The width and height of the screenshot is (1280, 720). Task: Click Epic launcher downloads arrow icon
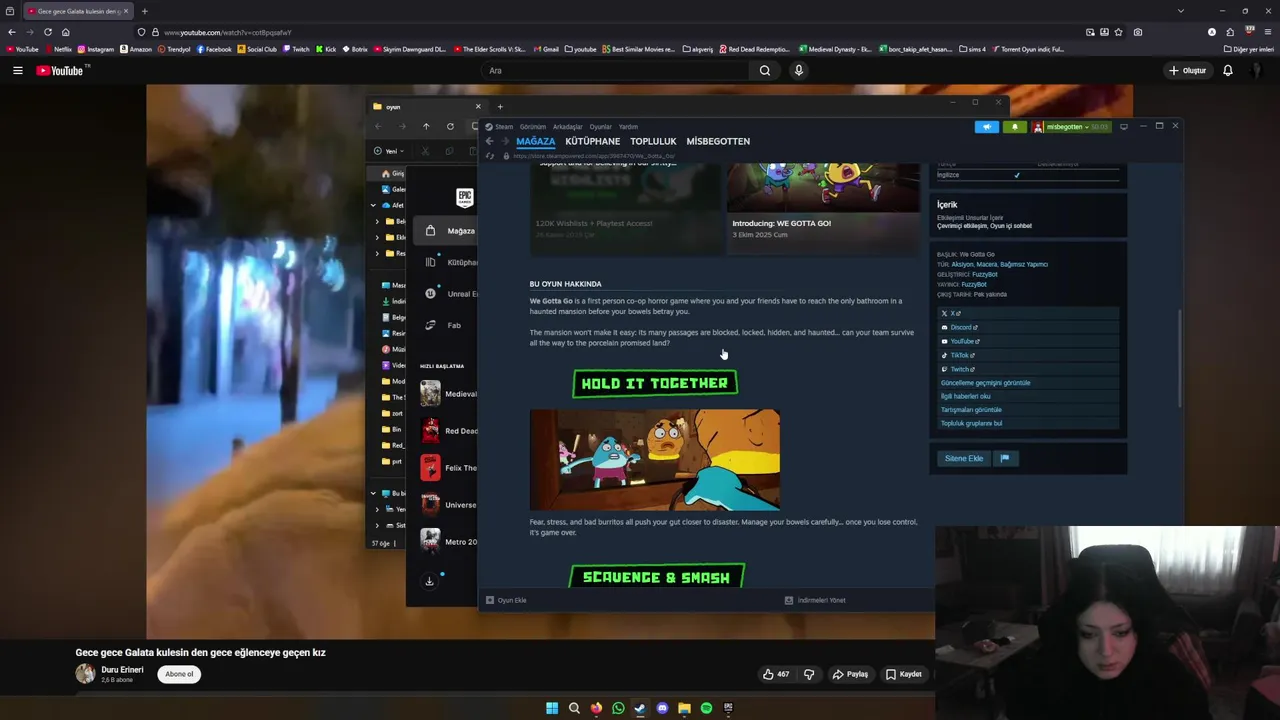[429, 581]
